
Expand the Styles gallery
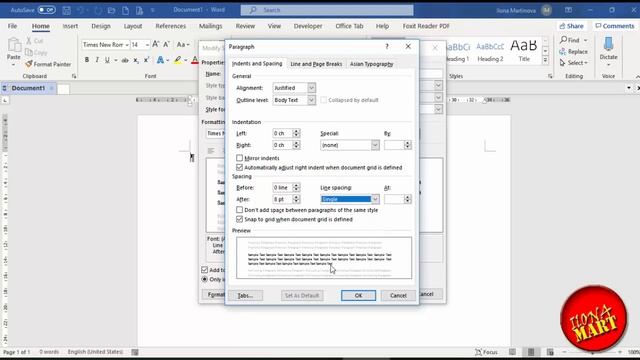tap(545, 60)
